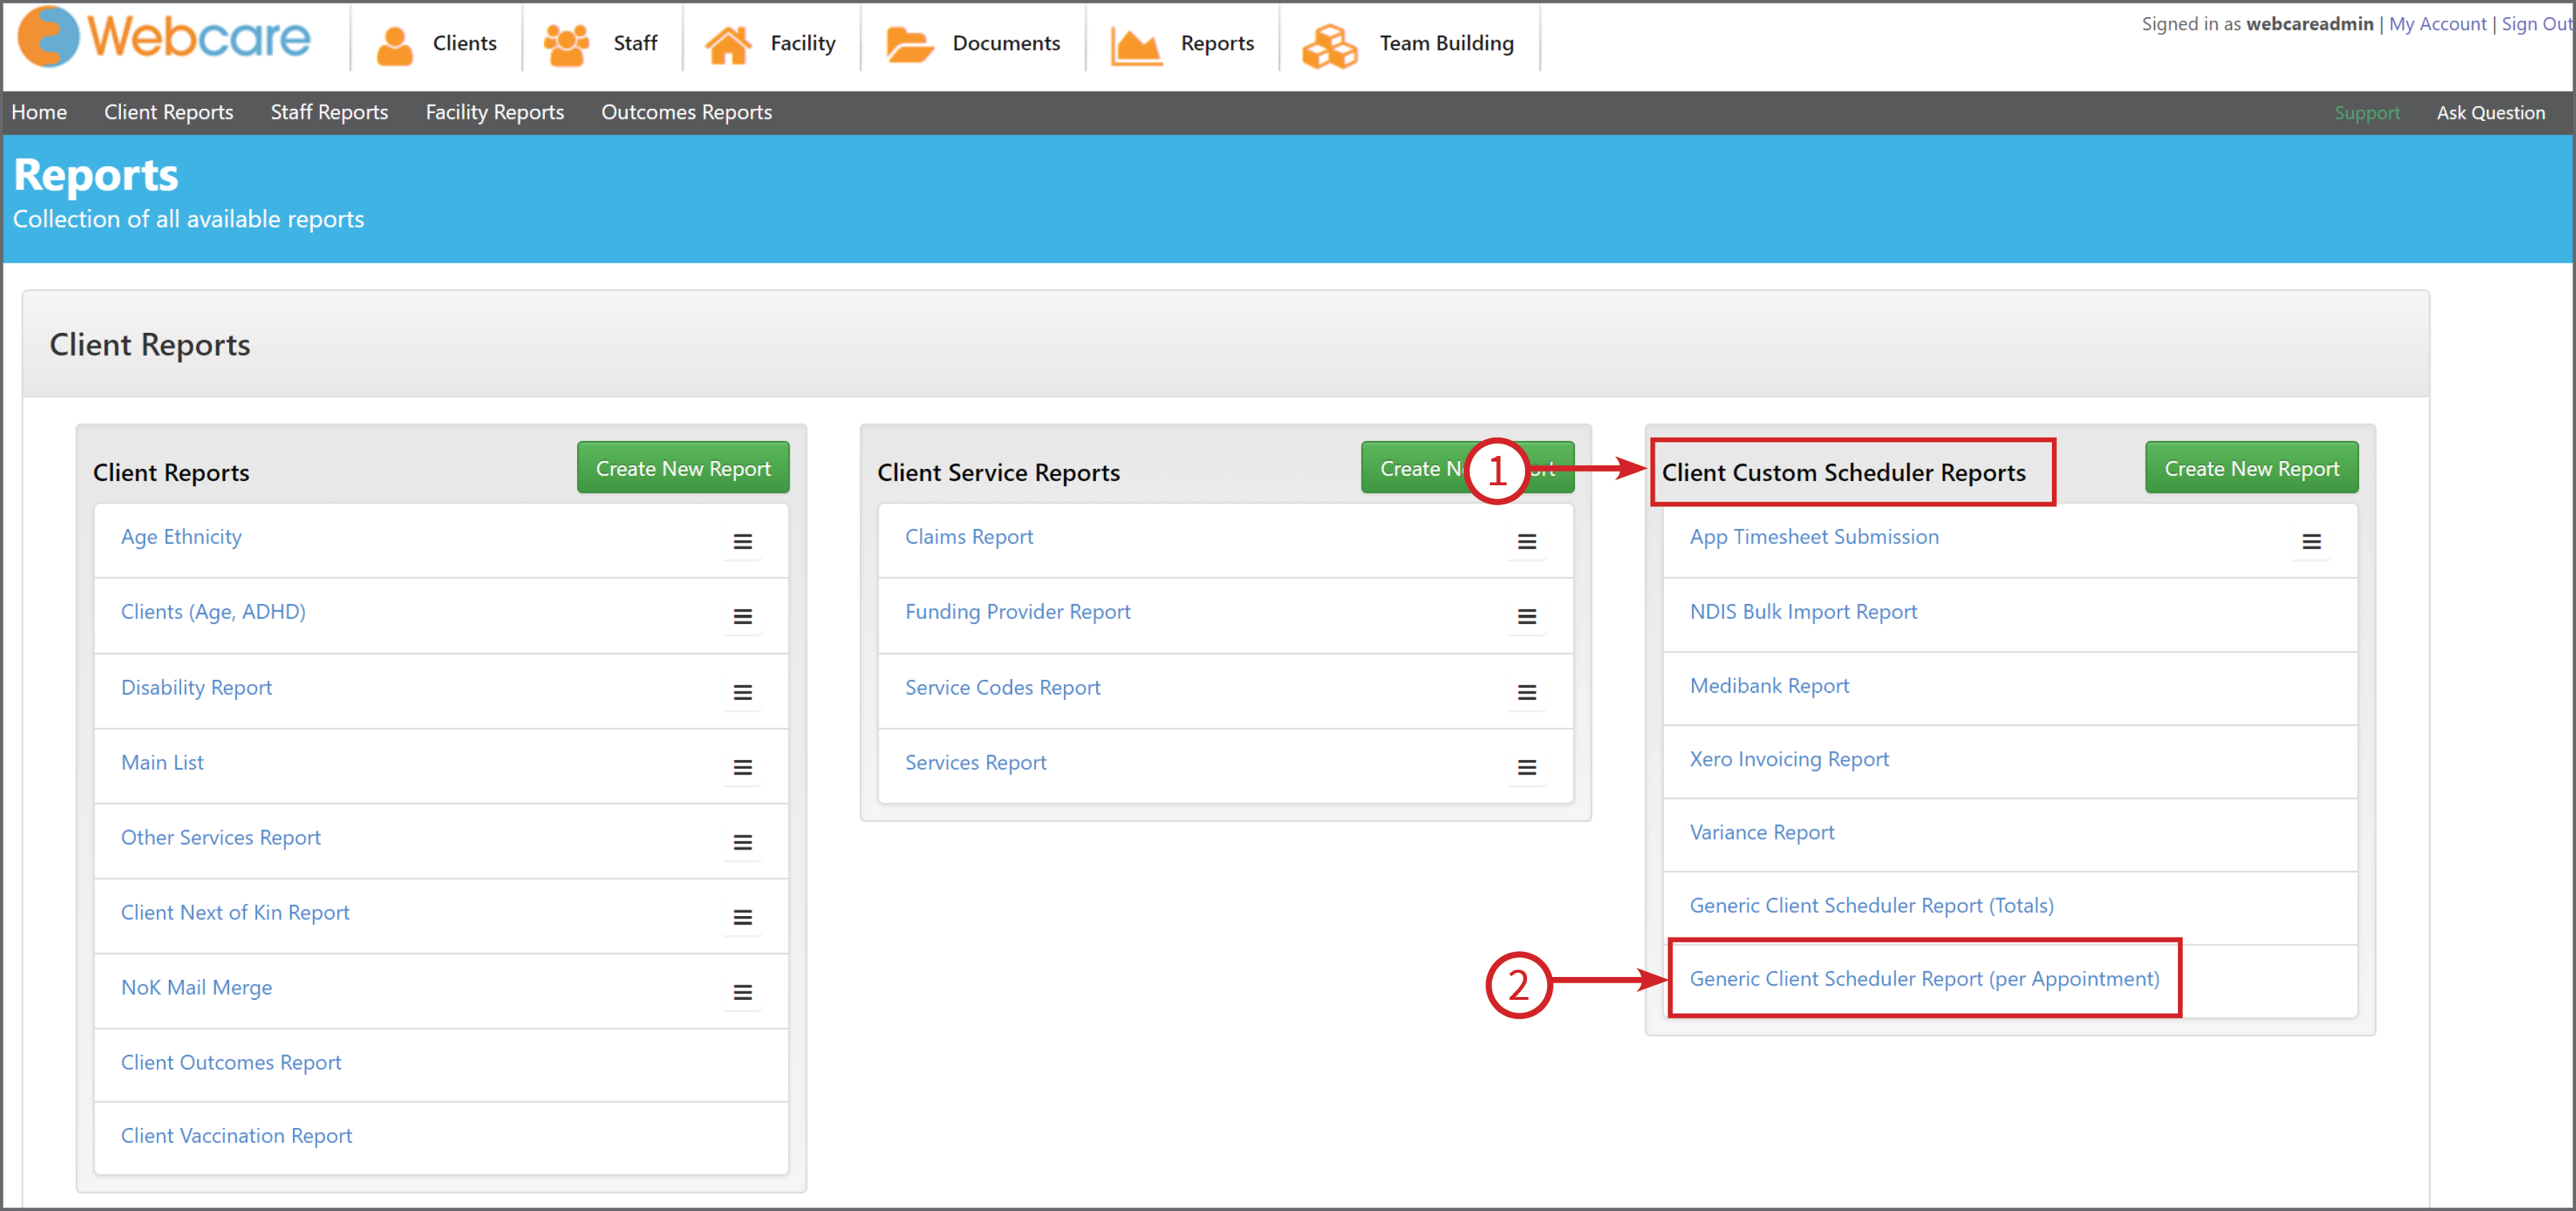2576x1211 pixels.
Task: Open Generic Client Scheduler Report (per Appointment)
Action: click(1923, 978)
